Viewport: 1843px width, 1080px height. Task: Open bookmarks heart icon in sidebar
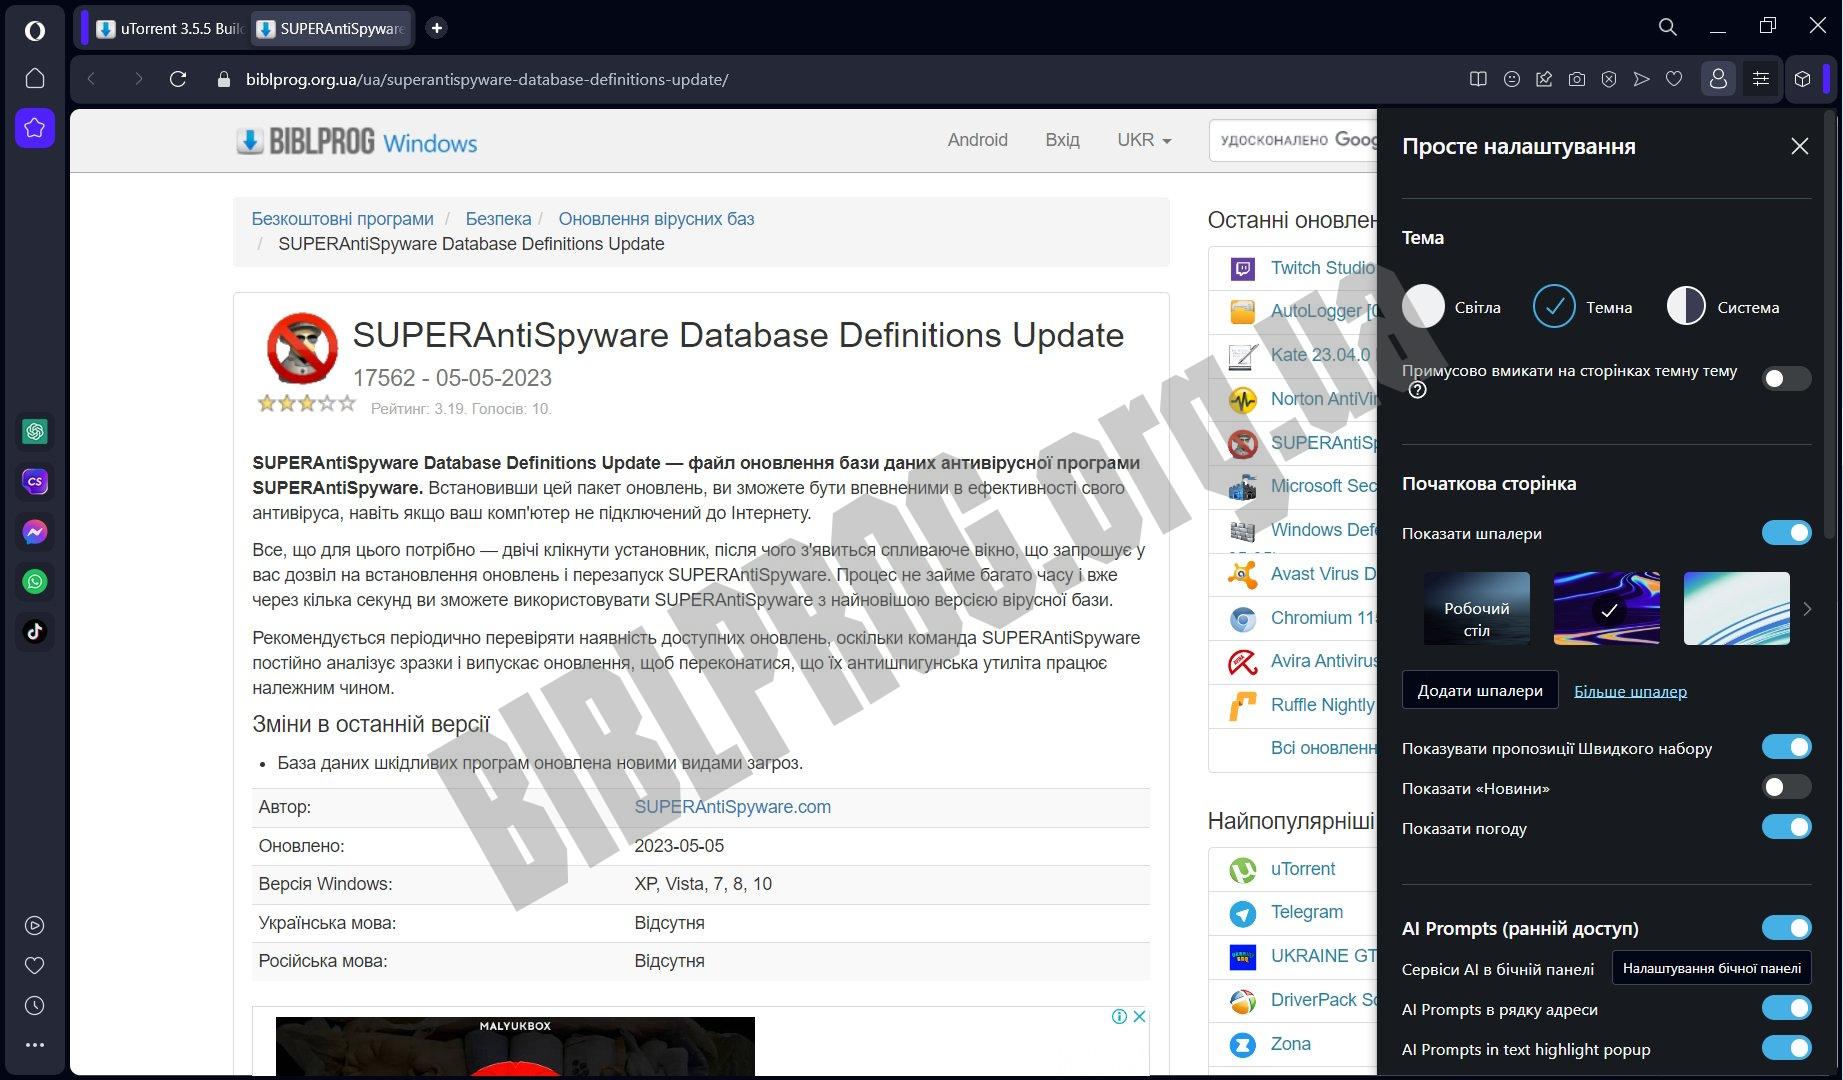(x=35, y=966)
